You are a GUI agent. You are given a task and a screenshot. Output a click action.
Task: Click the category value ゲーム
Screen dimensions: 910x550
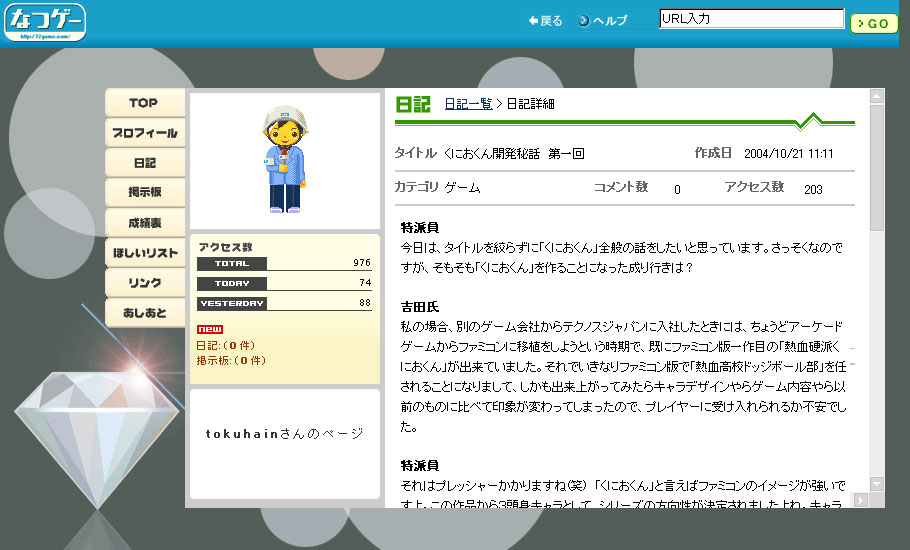pos(463,187)
